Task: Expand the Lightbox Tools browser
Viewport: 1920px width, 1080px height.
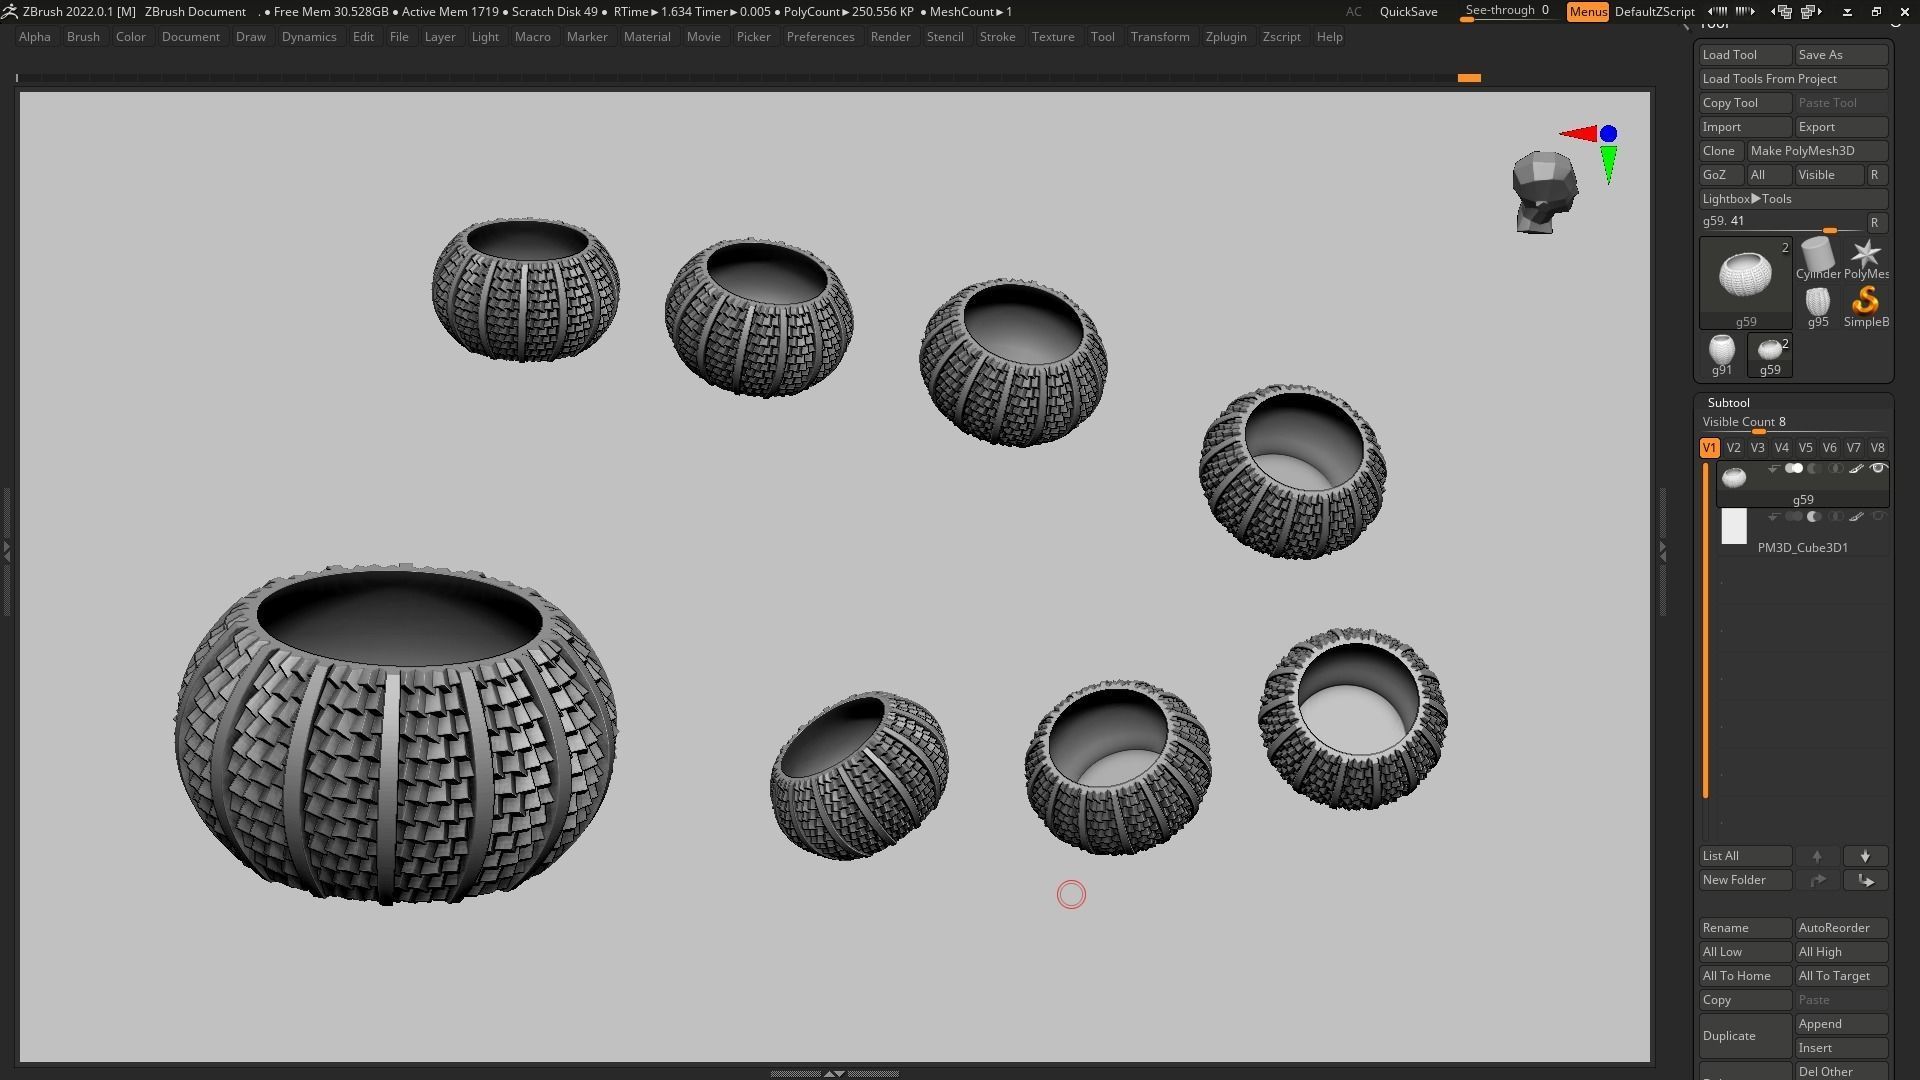Action: click(1794, 199)
